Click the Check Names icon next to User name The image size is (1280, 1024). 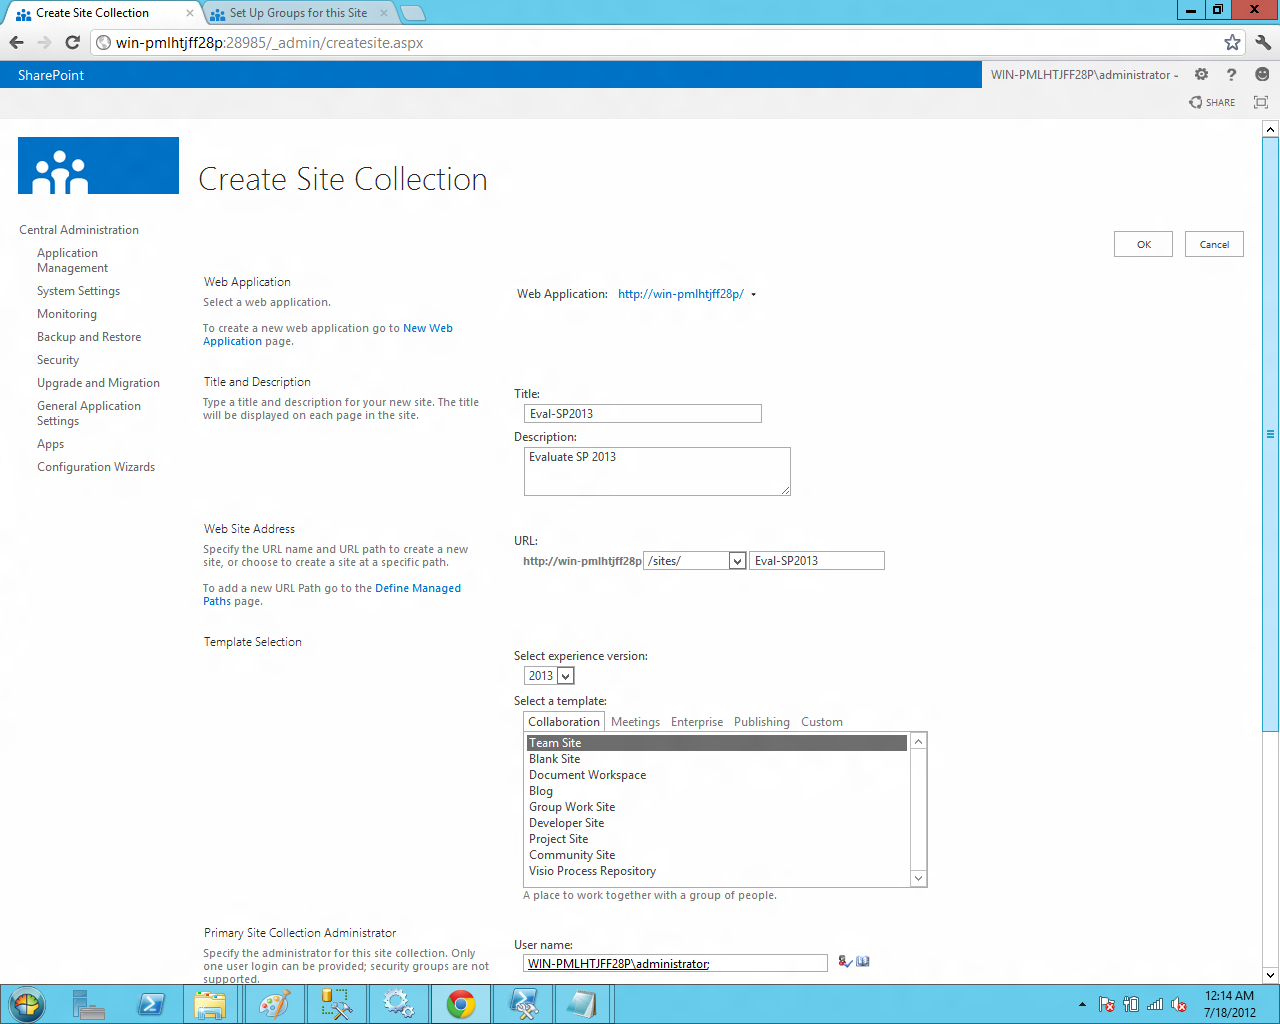(x=843, y=961)
